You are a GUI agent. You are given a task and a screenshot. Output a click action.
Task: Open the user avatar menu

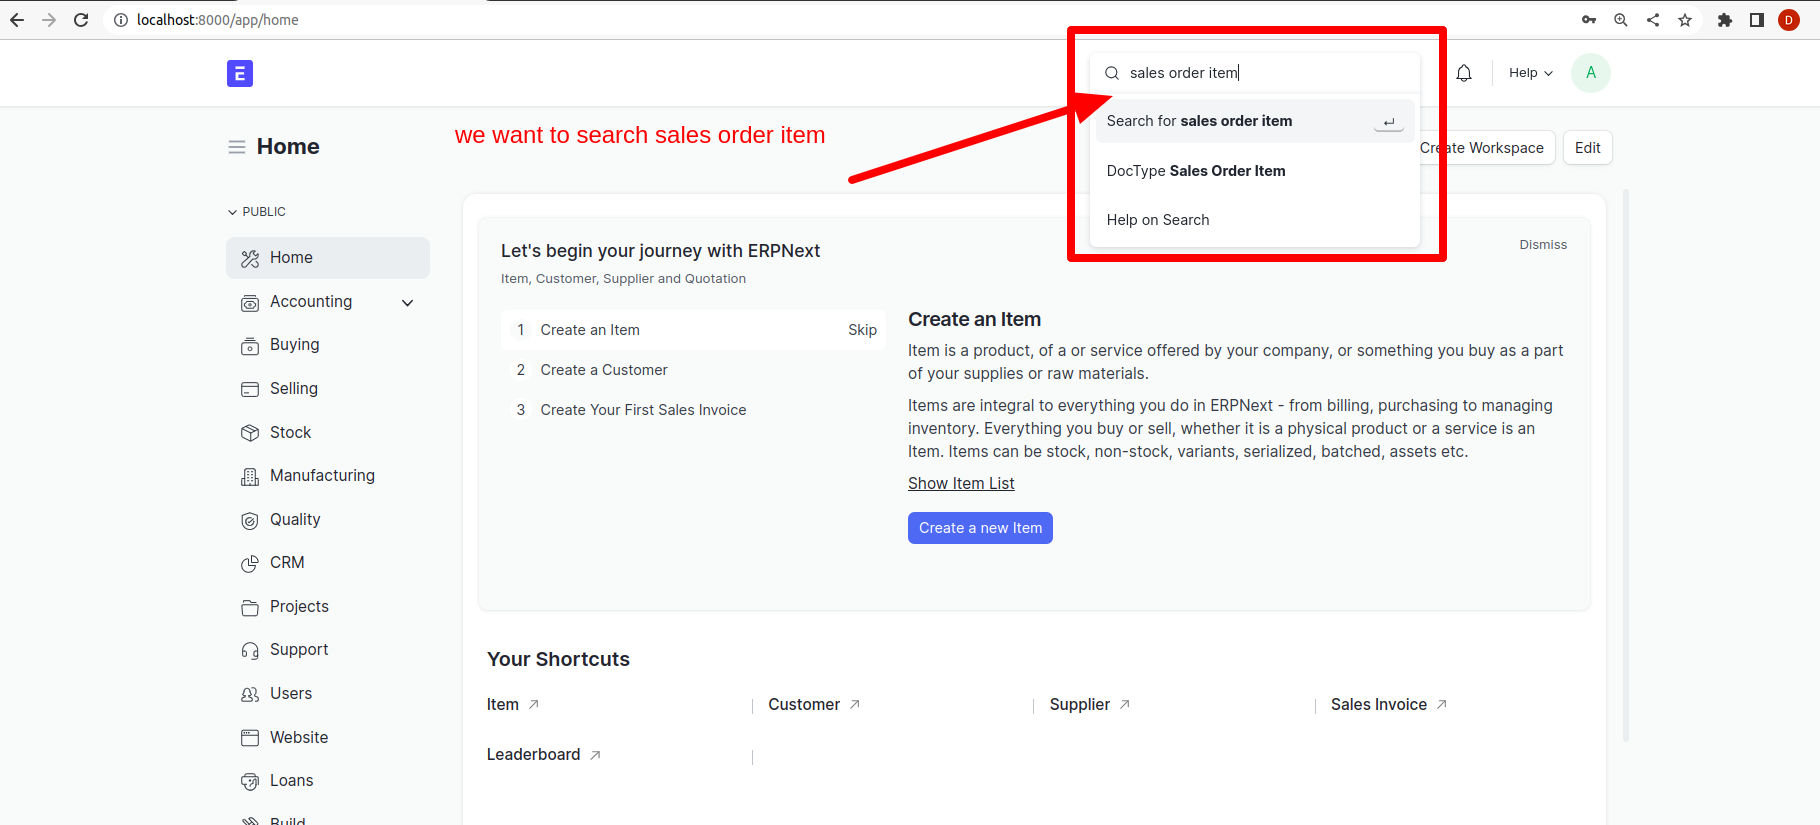(x=1591, y=73)
